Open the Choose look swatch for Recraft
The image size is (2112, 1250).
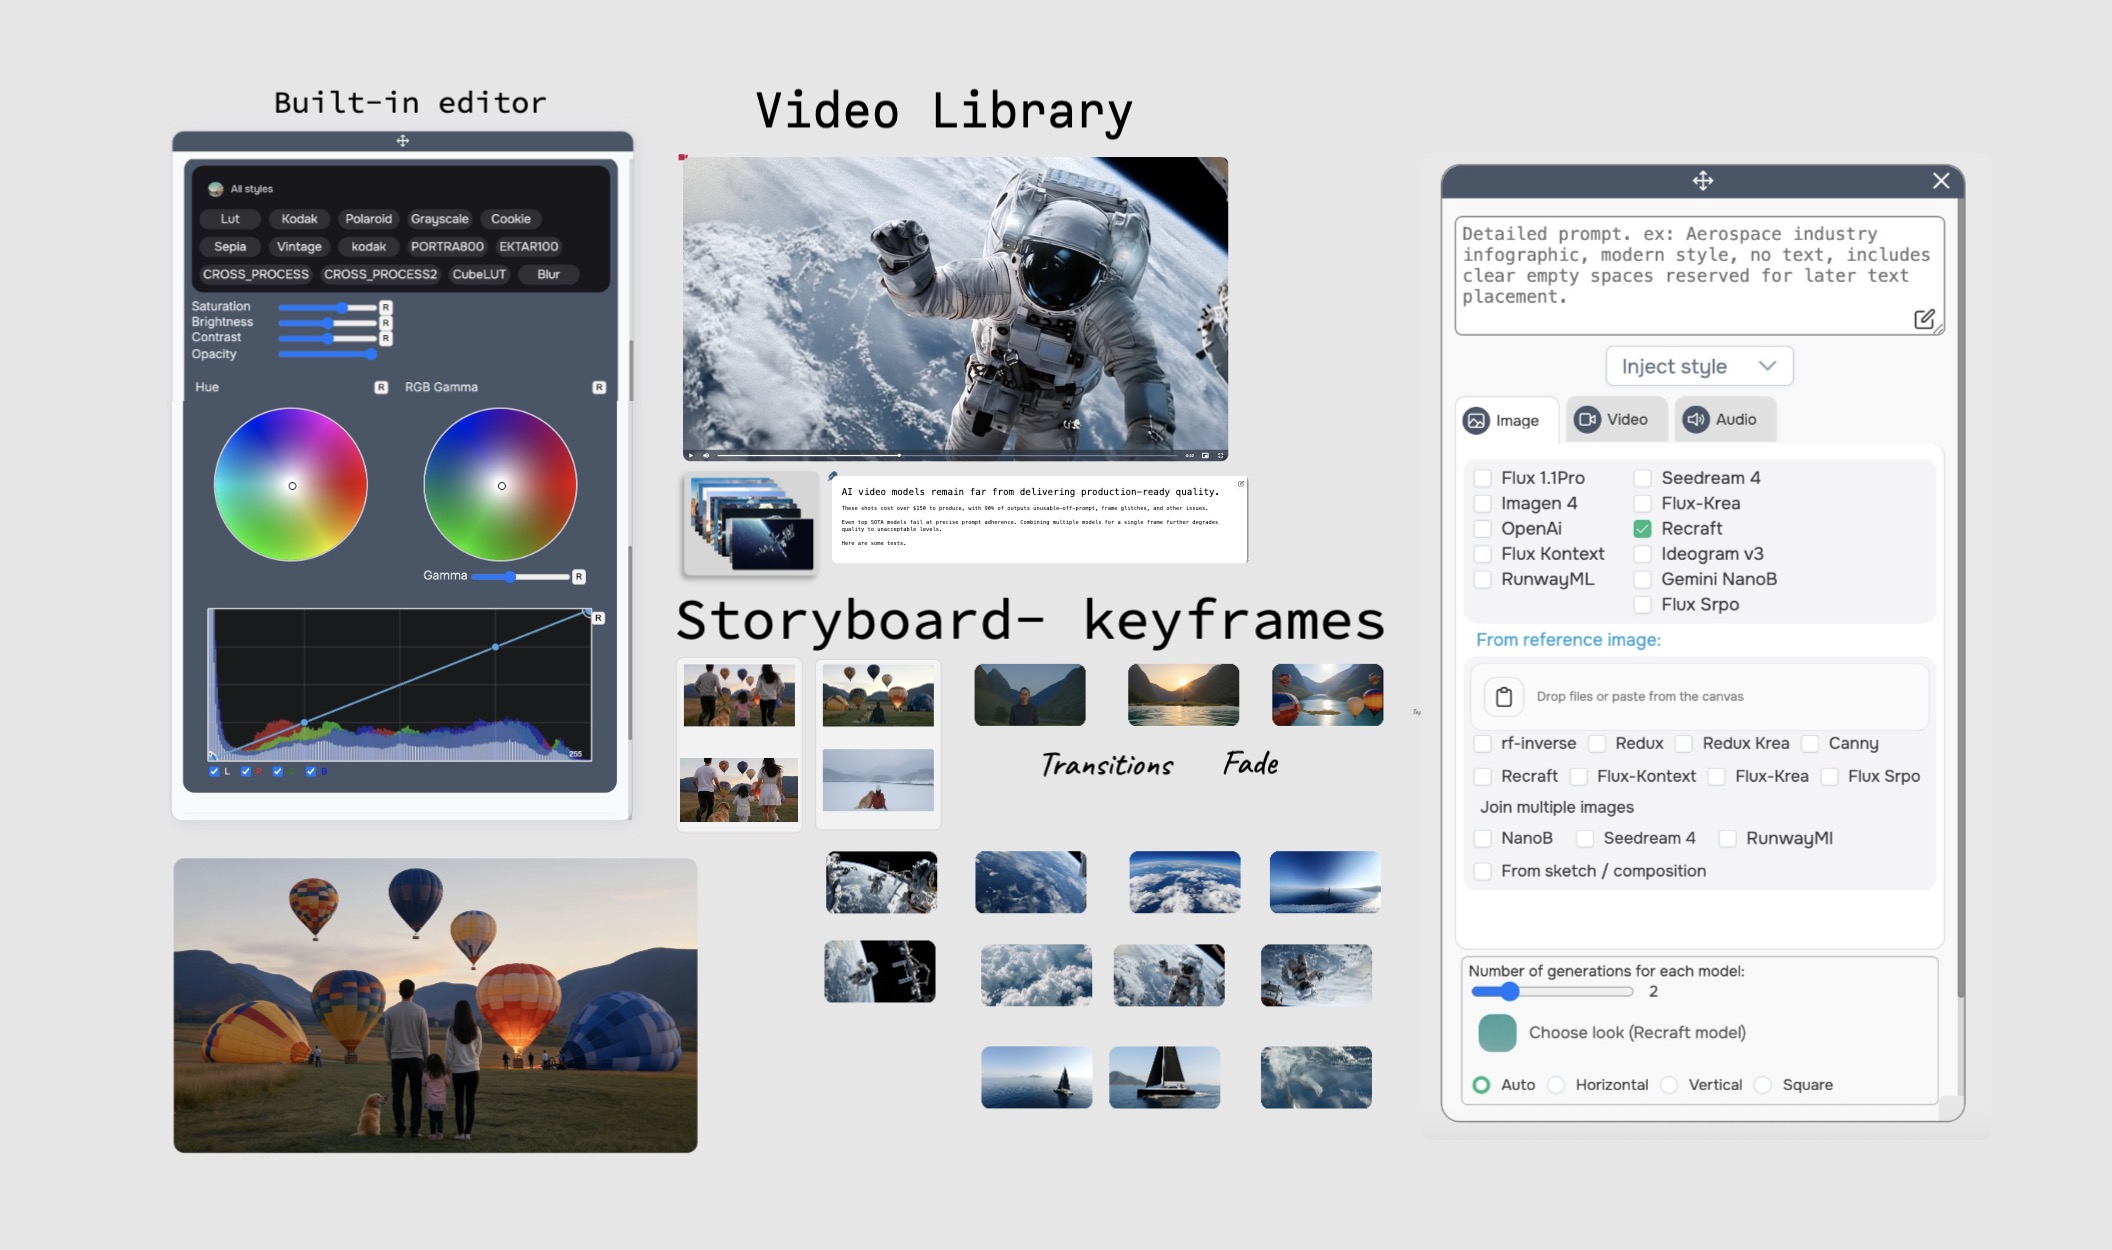pos(1497,1033)
